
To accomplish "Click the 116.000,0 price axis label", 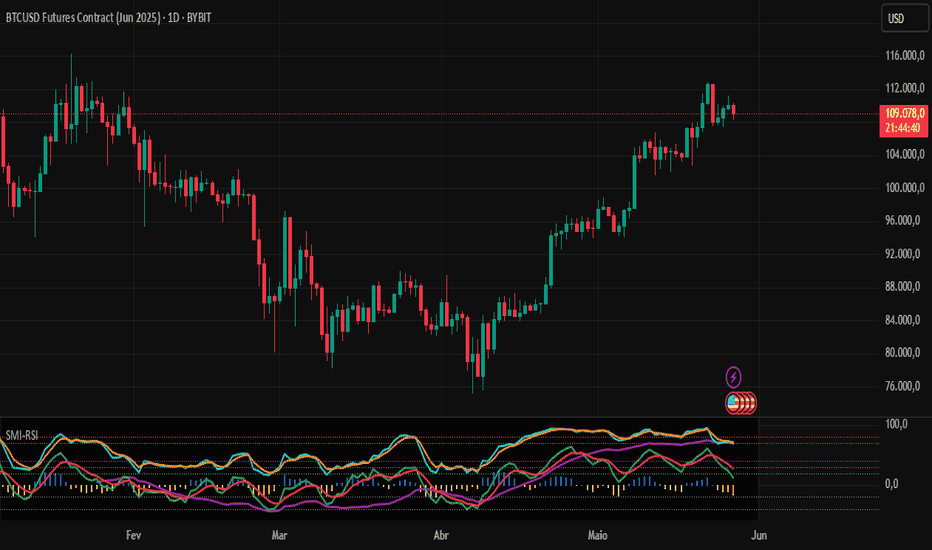I will click(x=905, y=55).
